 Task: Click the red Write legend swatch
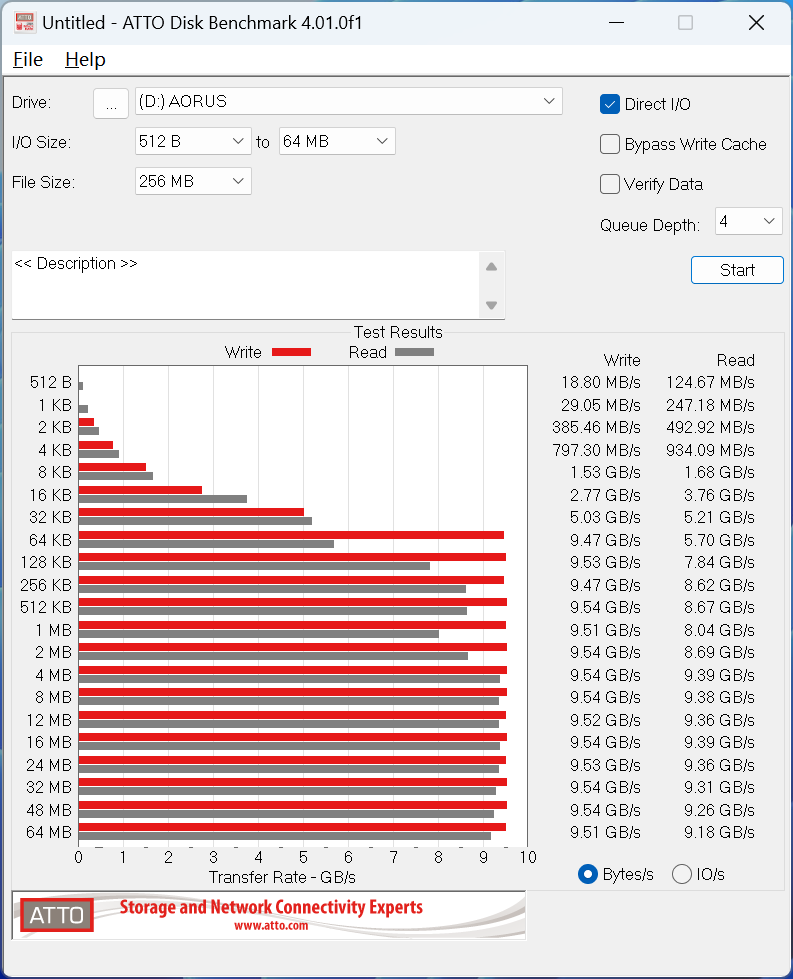[x=291, y=352]
